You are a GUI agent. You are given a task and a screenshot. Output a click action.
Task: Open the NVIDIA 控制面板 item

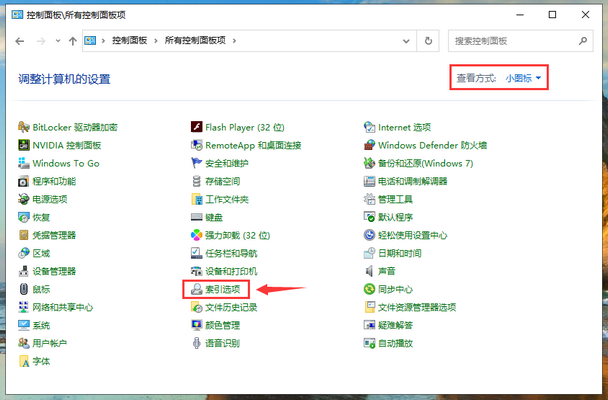click(68, 145)
